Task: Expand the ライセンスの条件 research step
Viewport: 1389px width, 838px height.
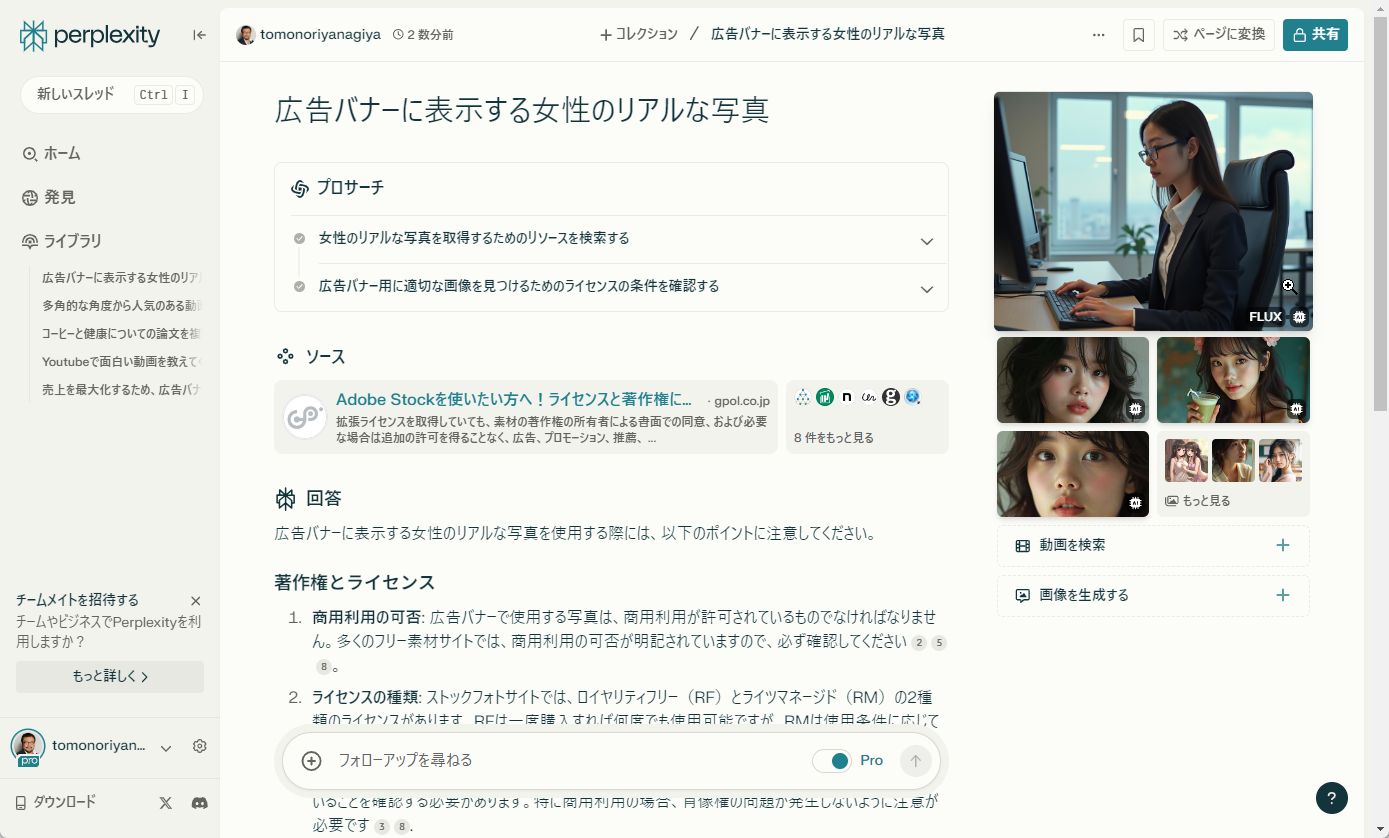Action: (926, 287)
